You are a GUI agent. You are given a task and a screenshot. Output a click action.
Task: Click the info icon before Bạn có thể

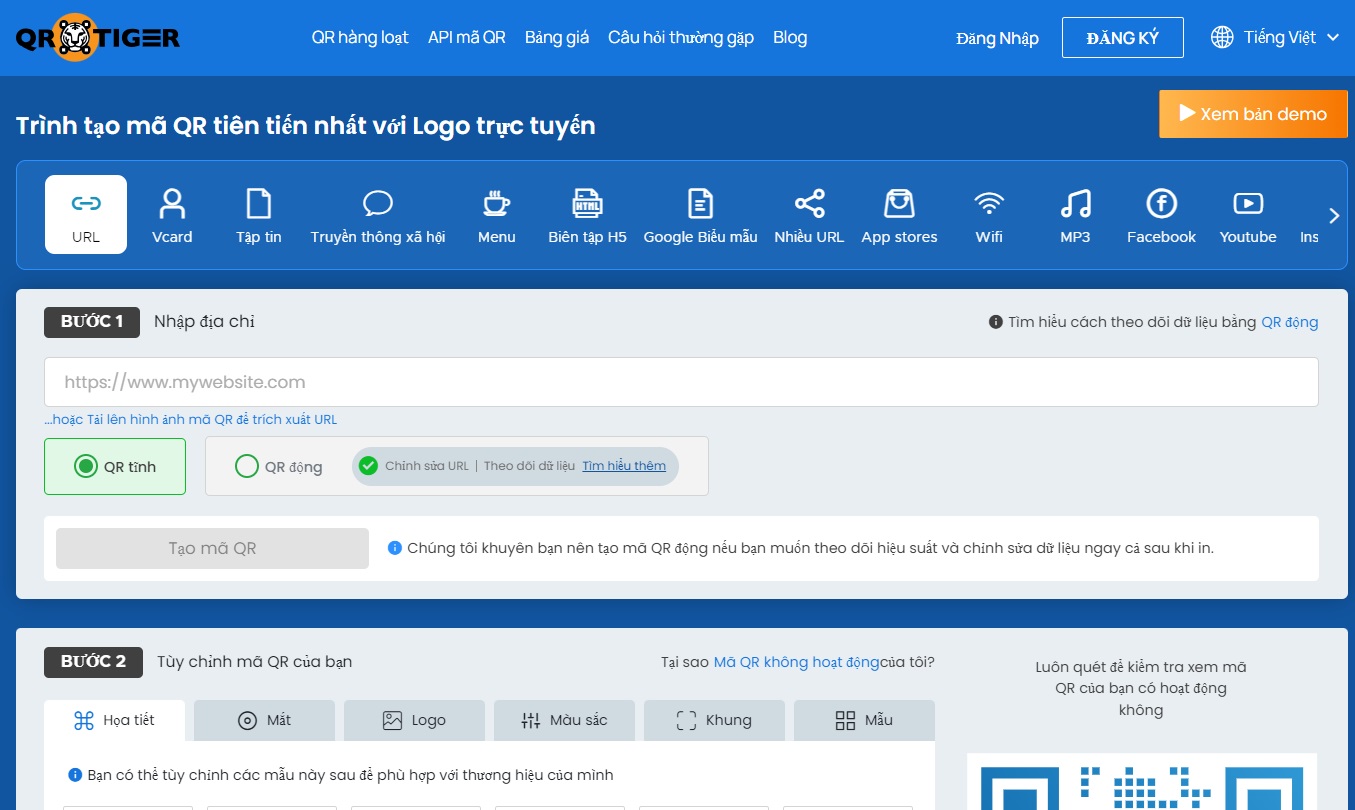click(x=74, y=775)
